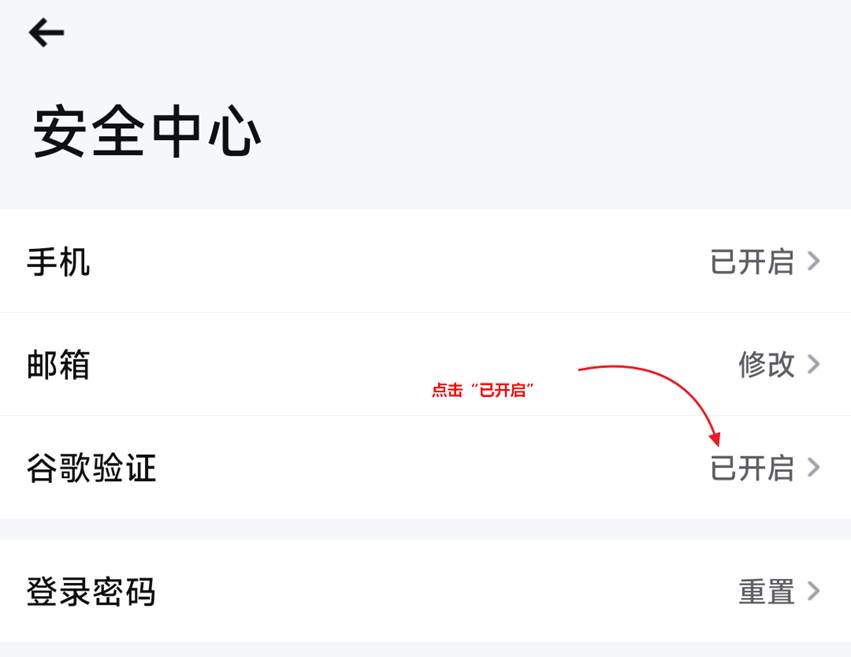Tap the back arrow icon
Screen dimensions: 851x657
[x=46, y=34]
